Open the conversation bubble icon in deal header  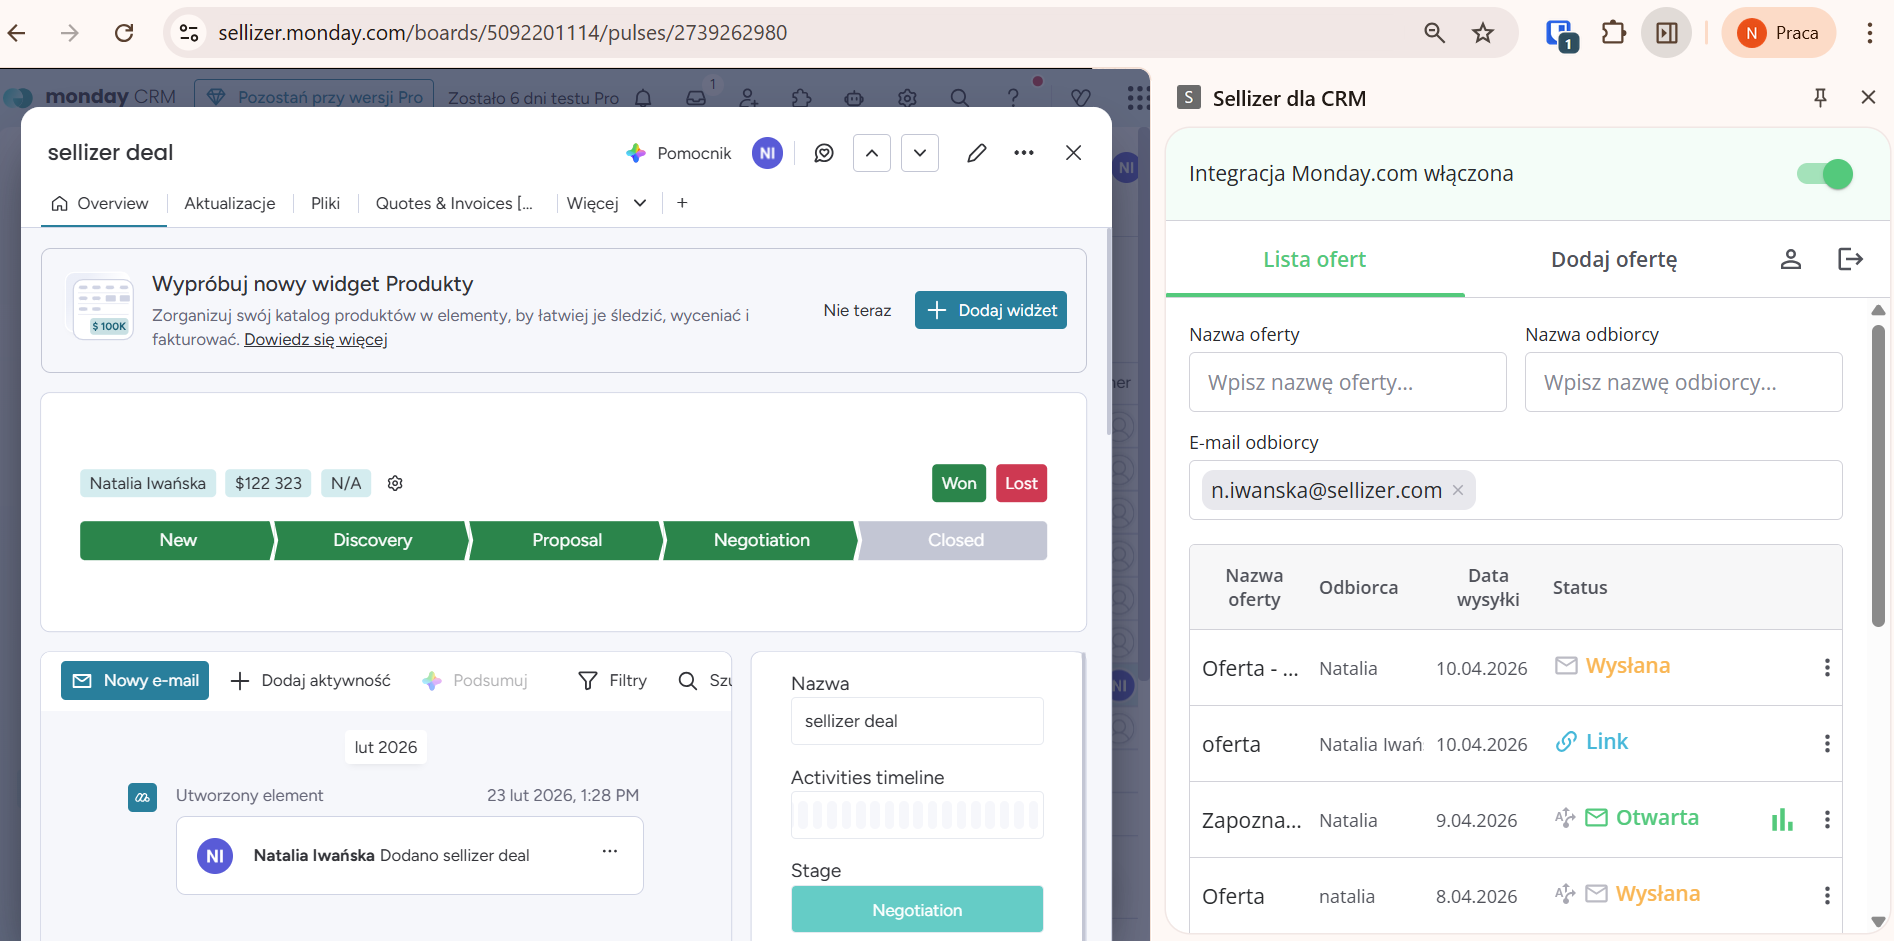tap(824, 153)
